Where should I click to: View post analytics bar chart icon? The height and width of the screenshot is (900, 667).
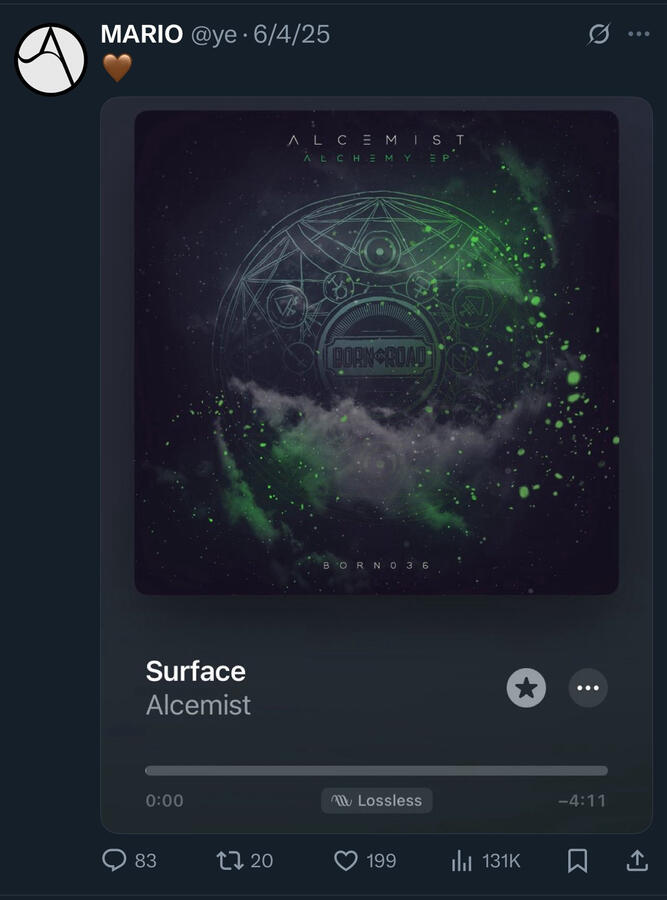462,860
